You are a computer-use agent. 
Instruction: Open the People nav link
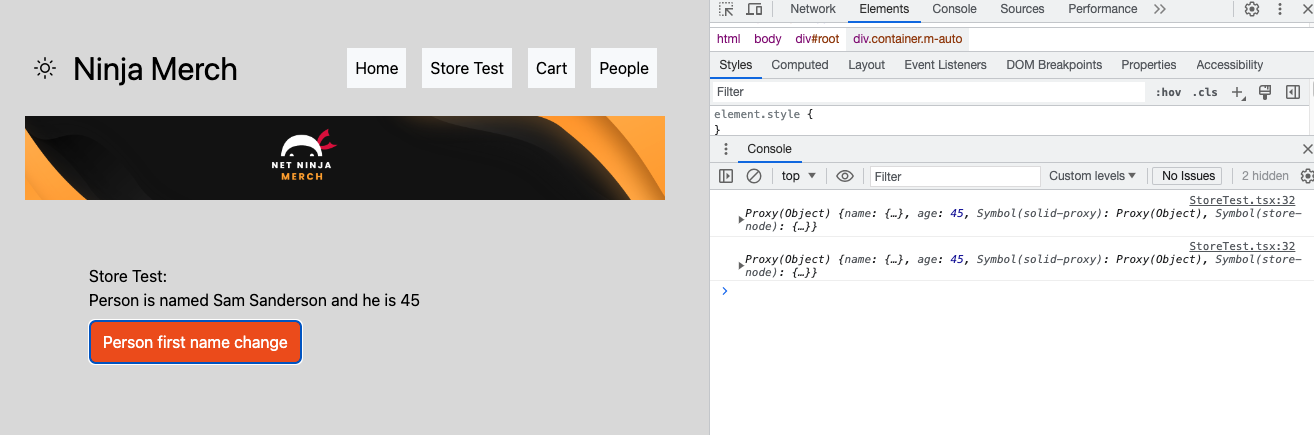[624, 68]
